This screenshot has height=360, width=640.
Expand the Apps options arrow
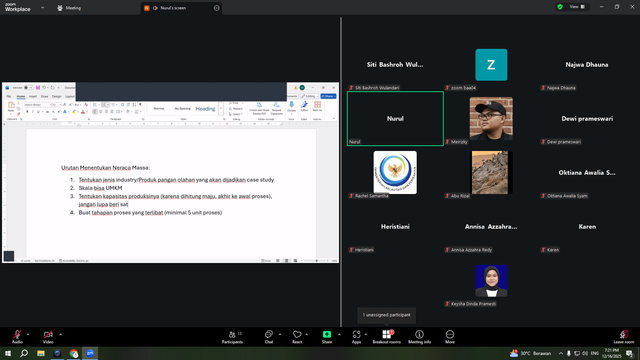click(366, 334)
